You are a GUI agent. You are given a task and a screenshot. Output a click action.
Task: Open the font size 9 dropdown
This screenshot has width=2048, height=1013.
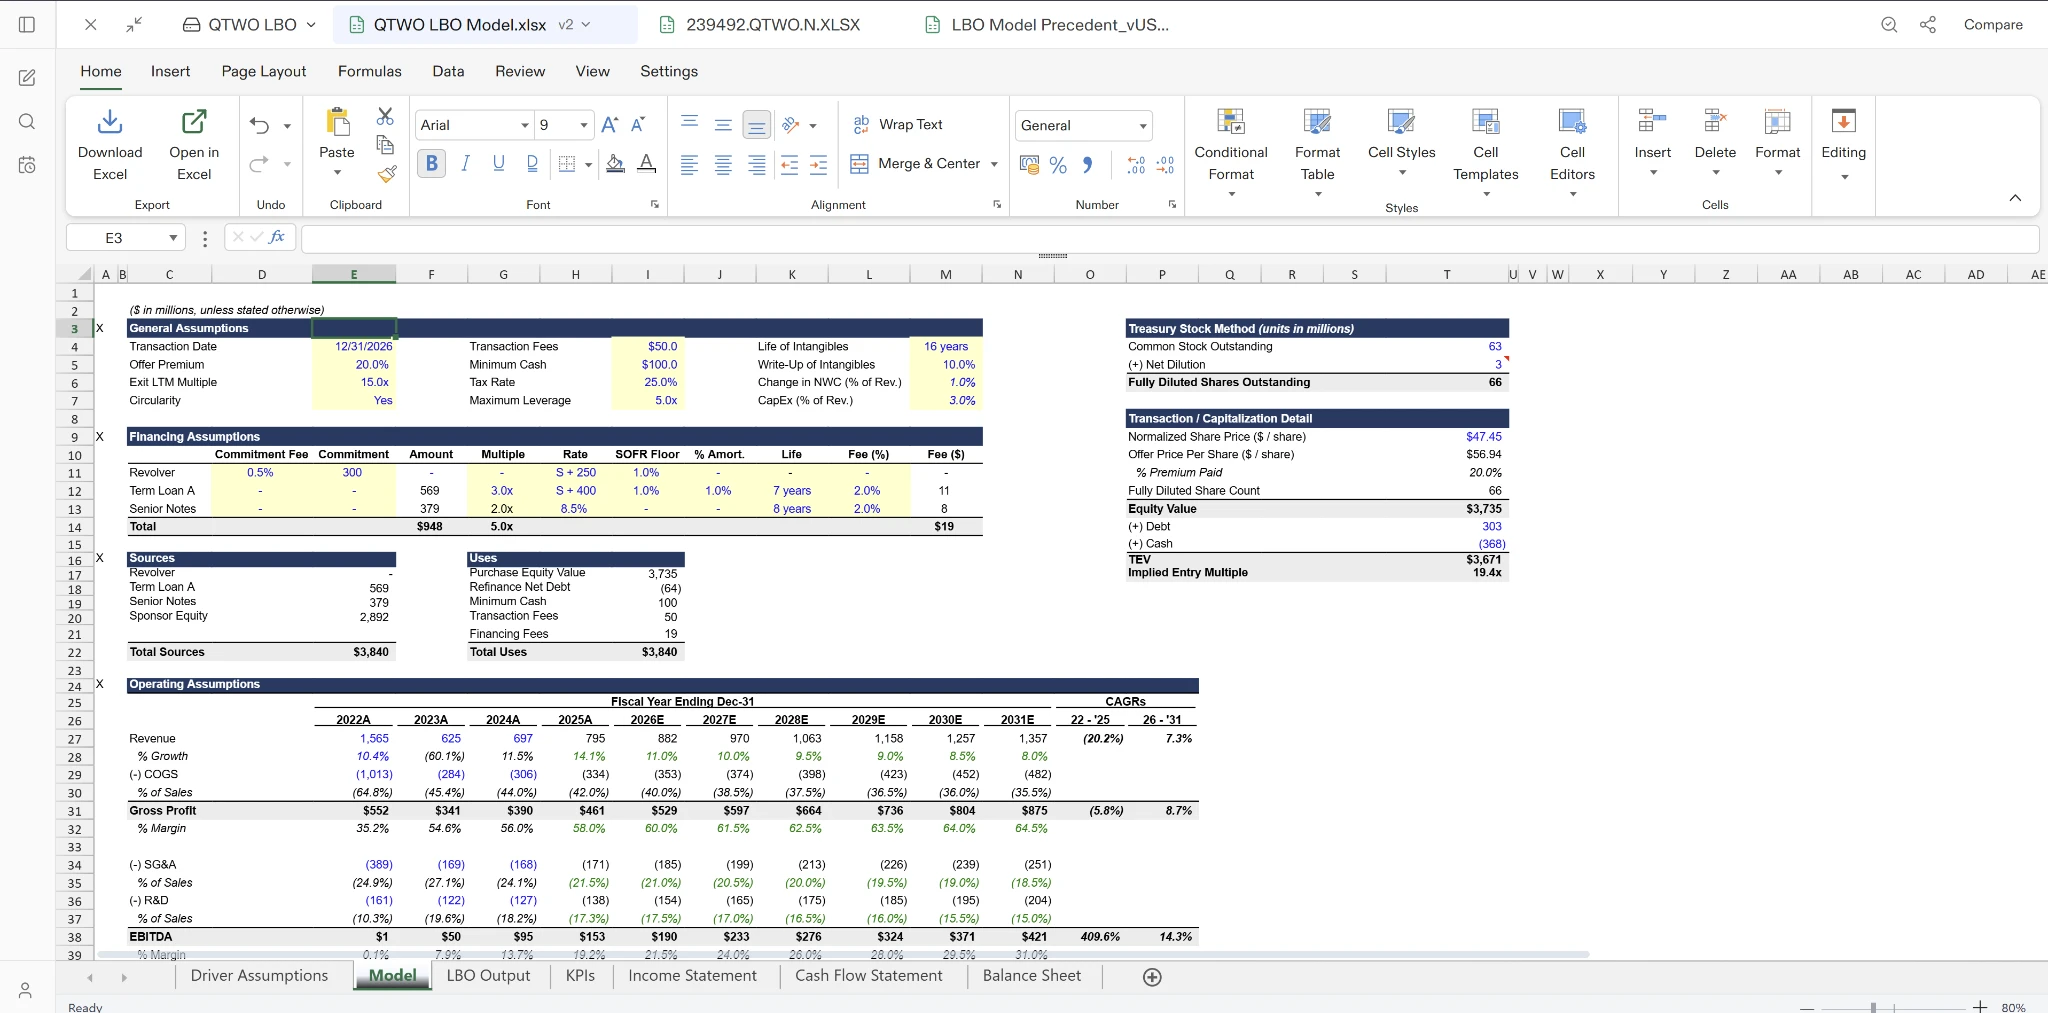(584, 125)
